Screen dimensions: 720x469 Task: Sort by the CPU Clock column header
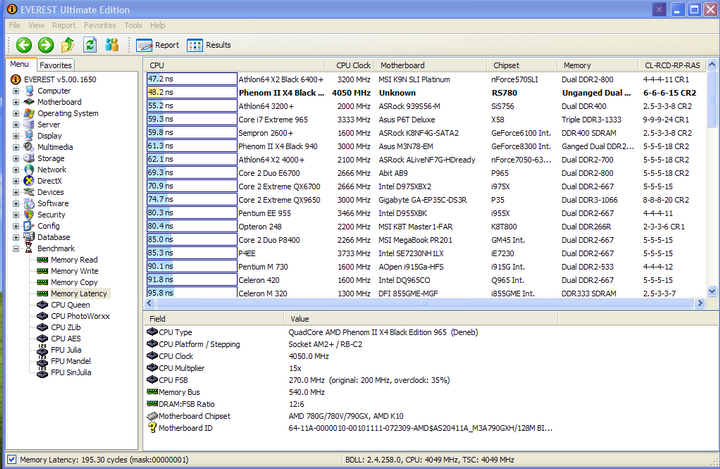[349, 65]
